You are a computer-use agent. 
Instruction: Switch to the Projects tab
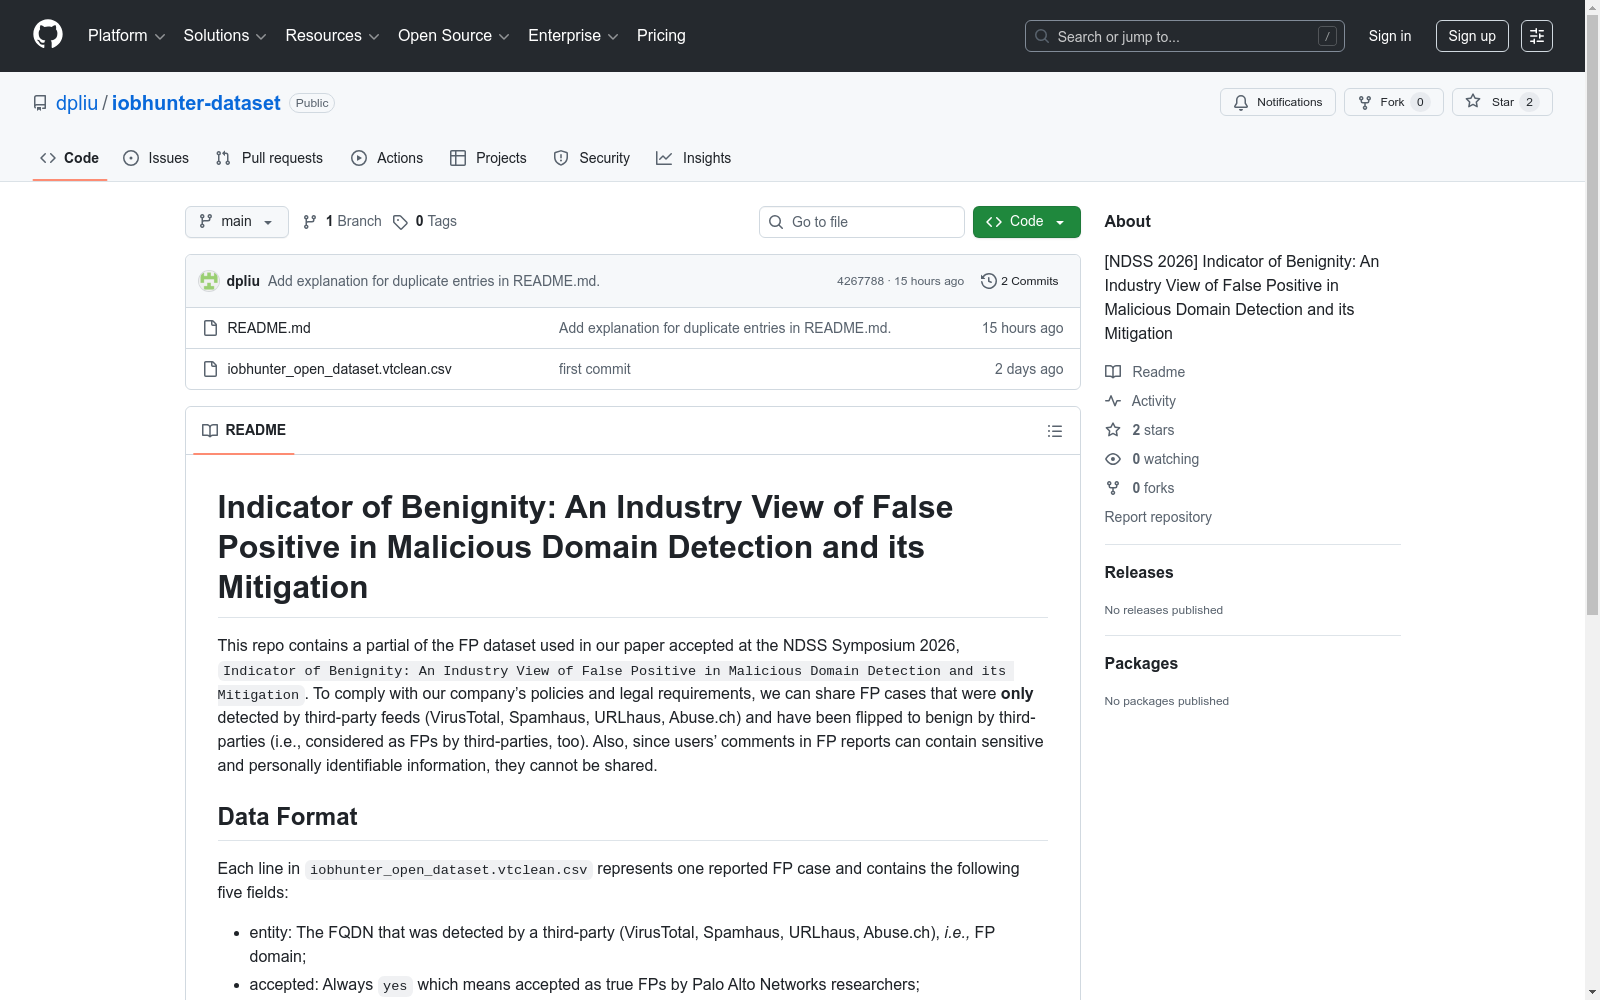(x=488, y=158)
